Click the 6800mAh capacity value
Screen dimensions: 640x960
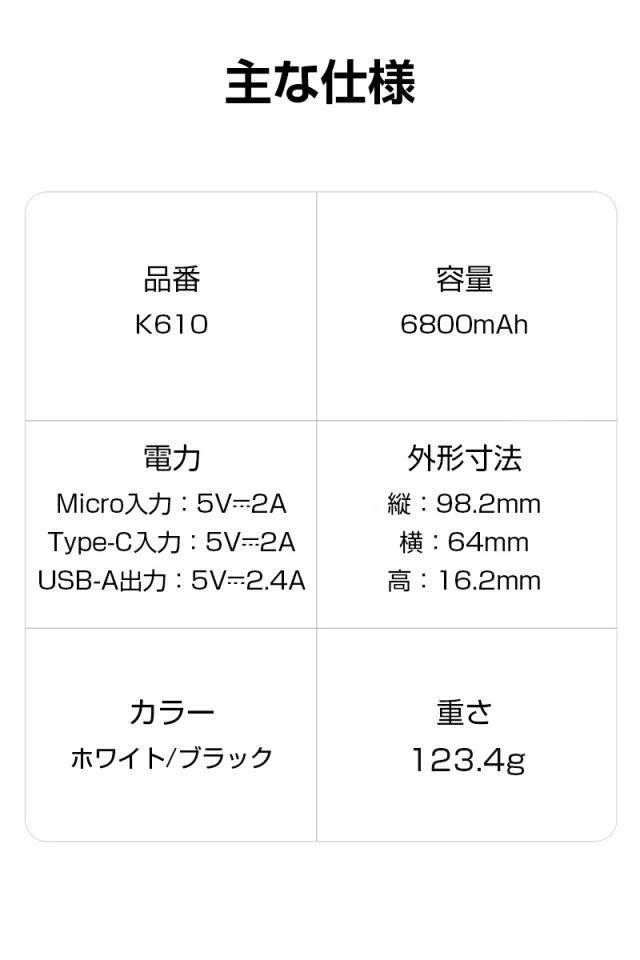[464, 325]
